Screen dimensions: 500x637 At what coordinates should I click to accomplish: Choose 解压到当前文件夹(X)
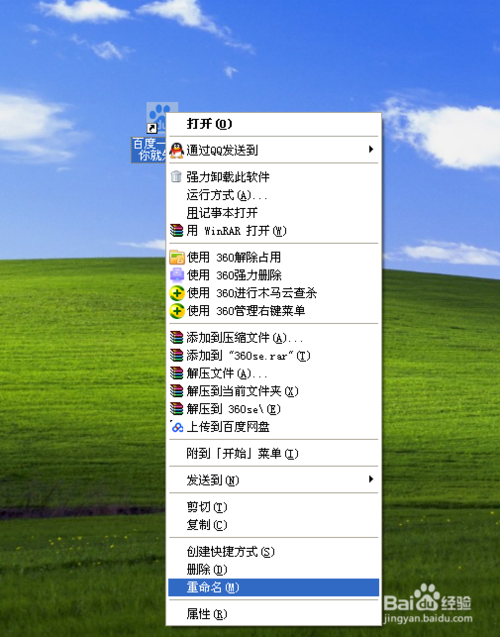[274, 391]
